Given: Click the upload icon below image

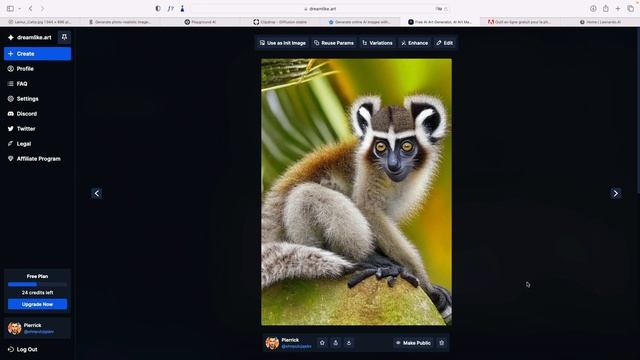Looking at the screenshot, I should (x=336, y=343).
